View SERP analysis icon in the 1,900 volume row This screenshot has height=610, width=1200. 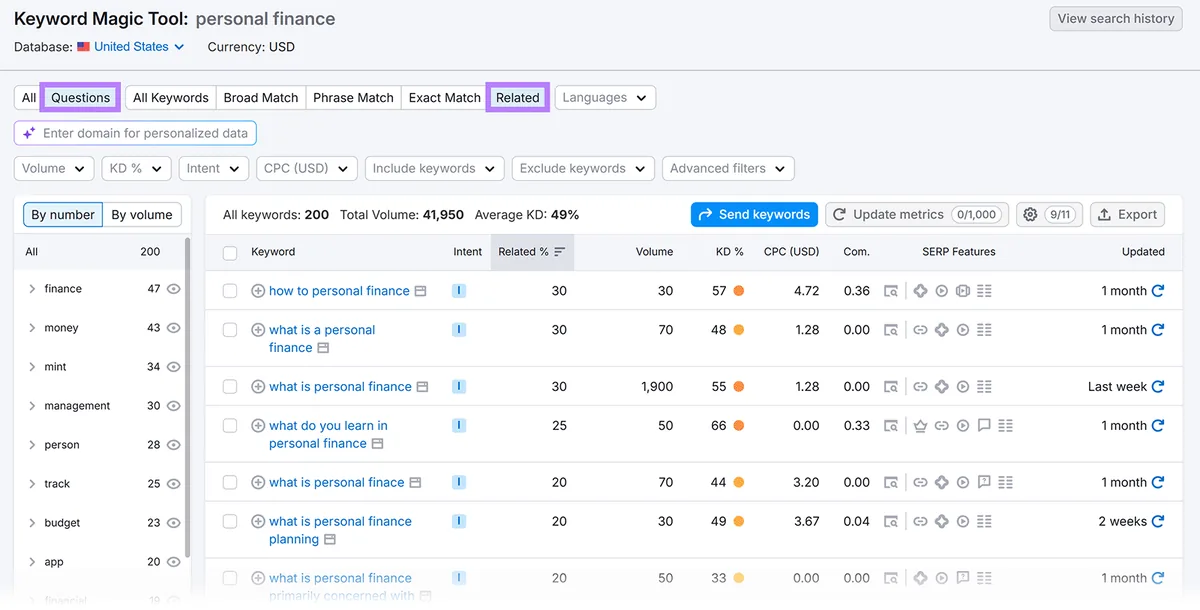pos(891,387)
